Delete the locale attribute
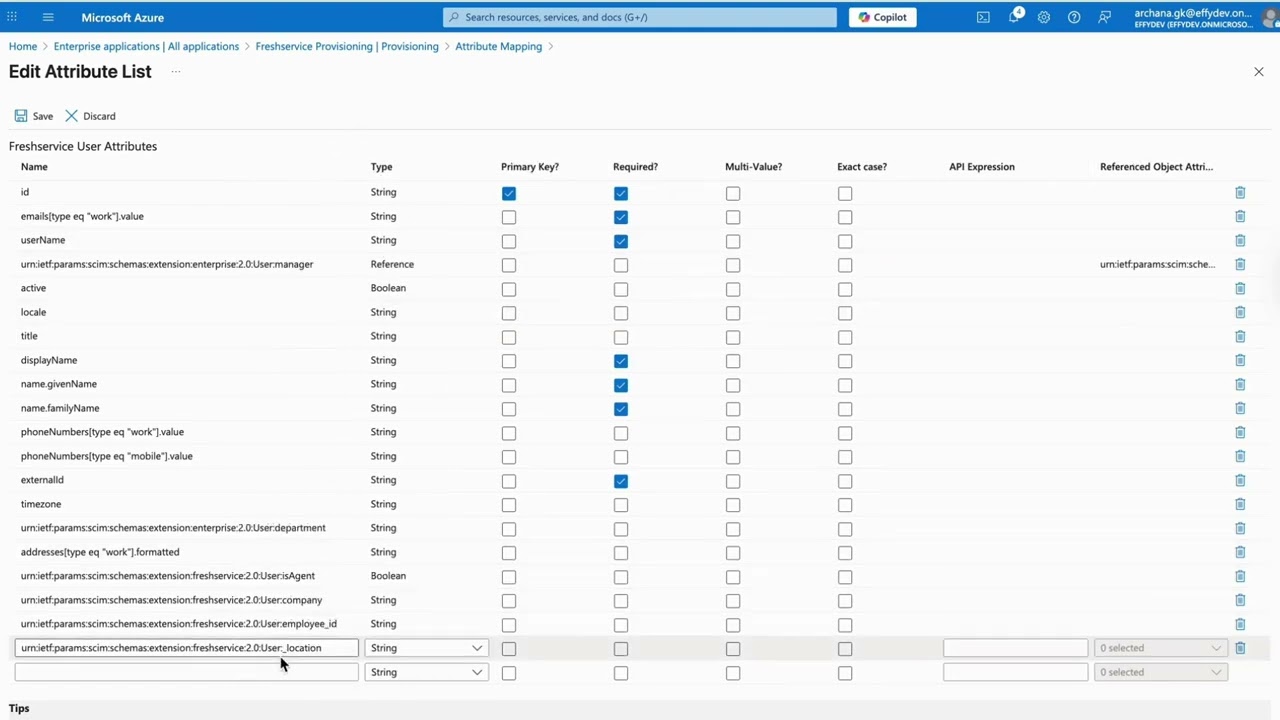The width and height of the screenshot is (1280, 720). [1240, 312]
